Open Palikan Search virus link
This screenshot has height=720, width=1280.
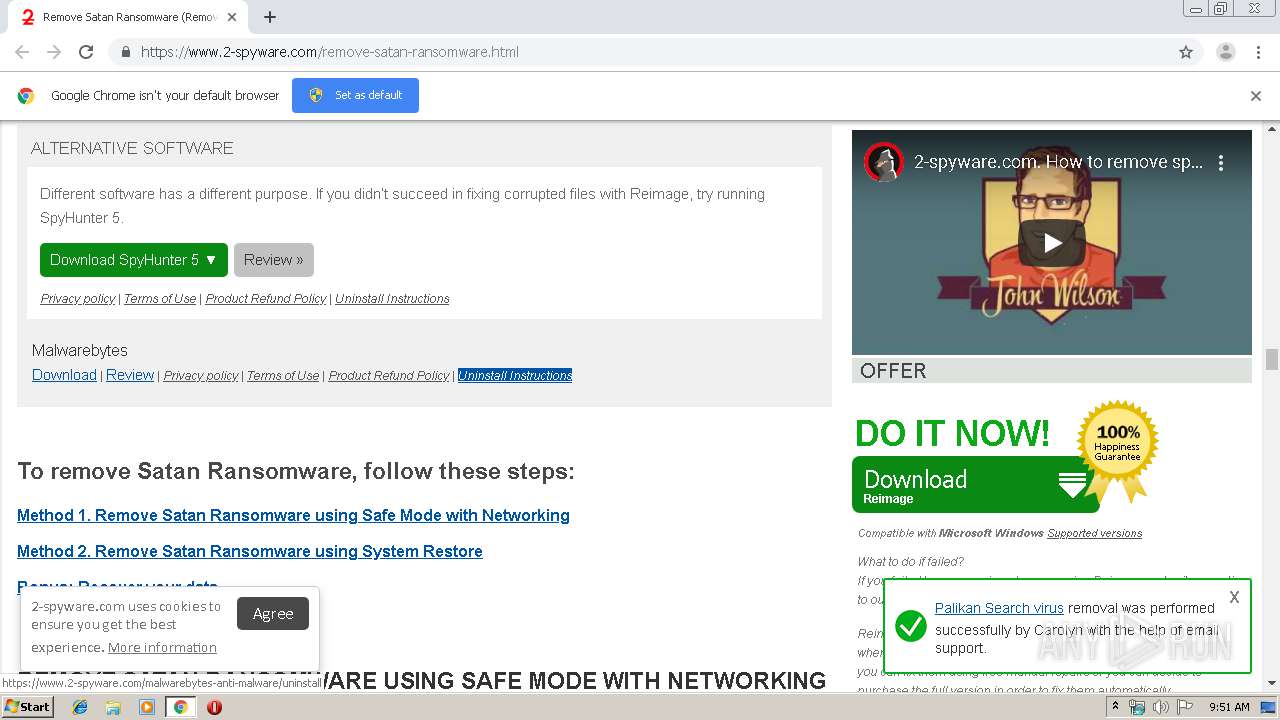pos(999,608)
